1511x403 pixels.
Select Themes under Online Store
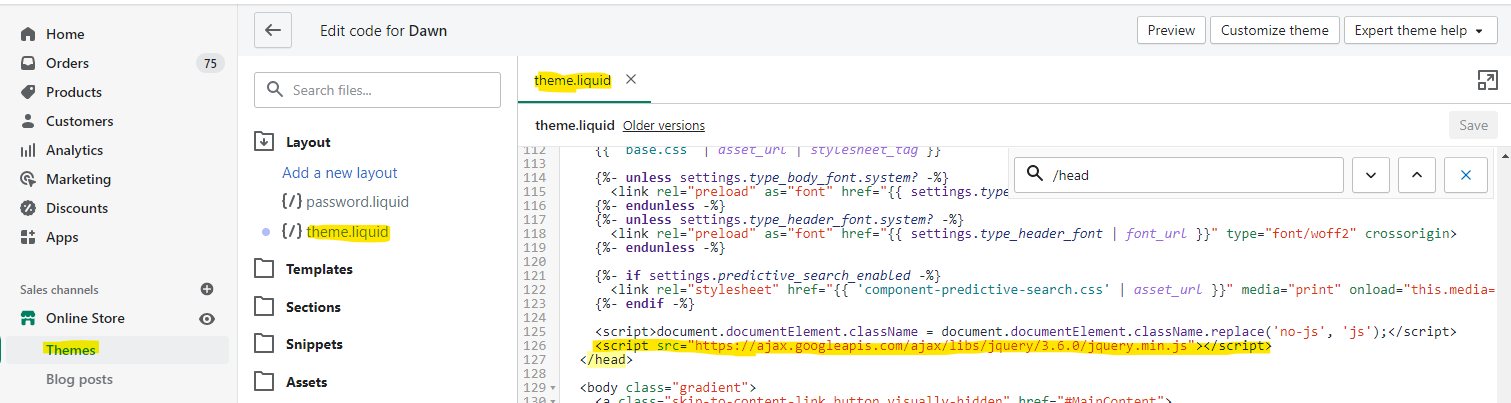[x=70, y=350]
